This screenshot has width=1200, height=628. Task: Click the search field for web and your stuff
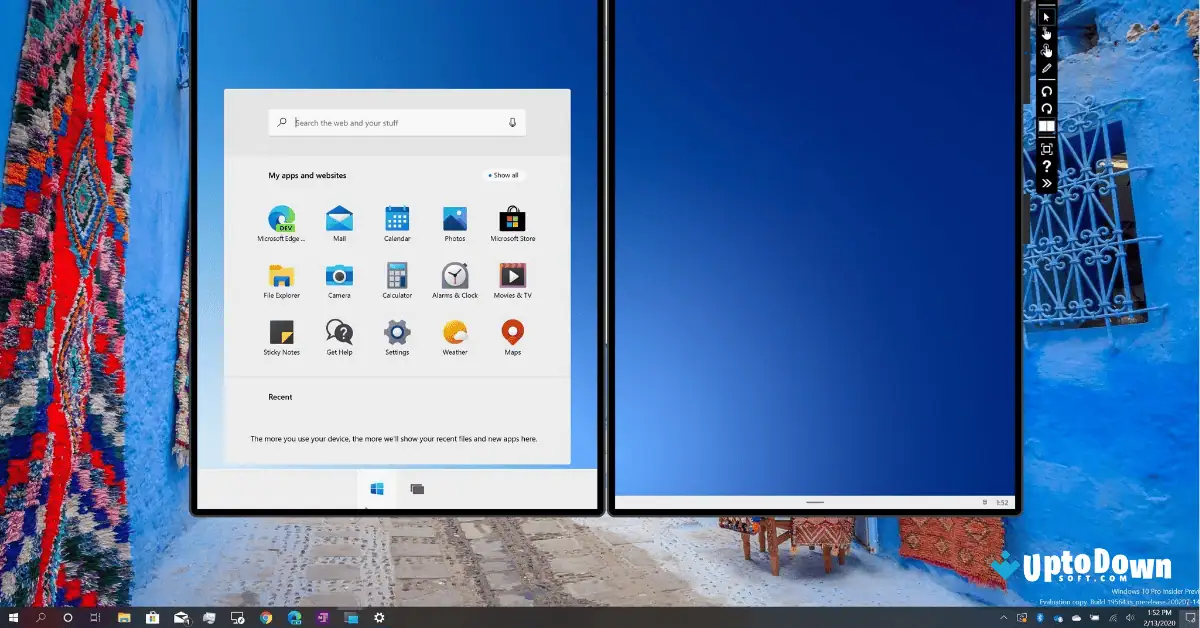[390, 122]
